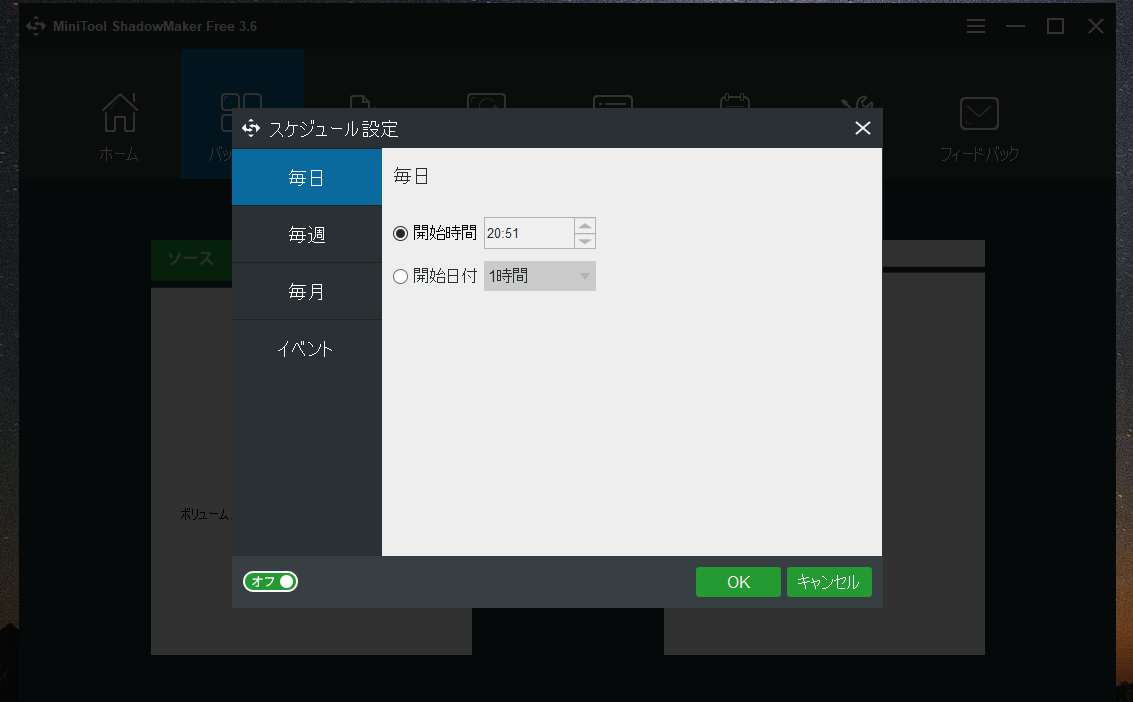Decrease the start time with down arrow
This screenshot has height=702, width=1133.
tap(585, 241)
